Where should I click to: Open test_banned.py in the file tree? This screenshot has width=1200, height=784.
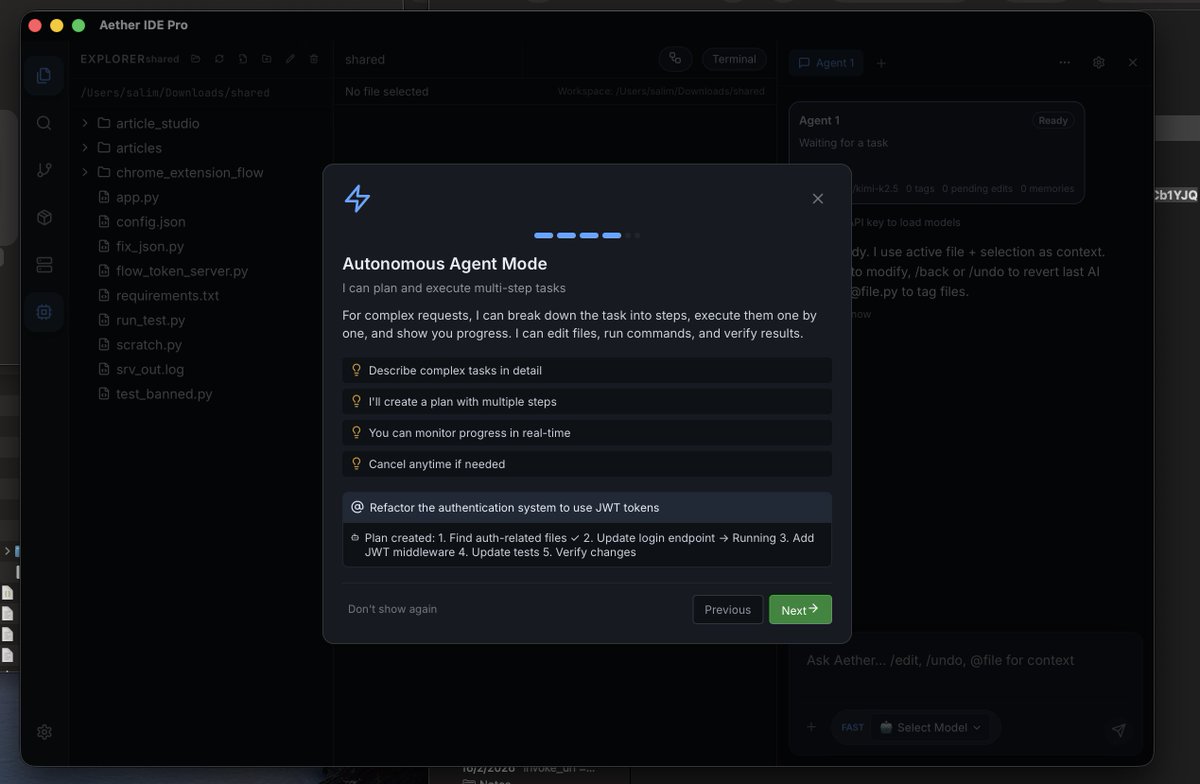pos(164,394)
